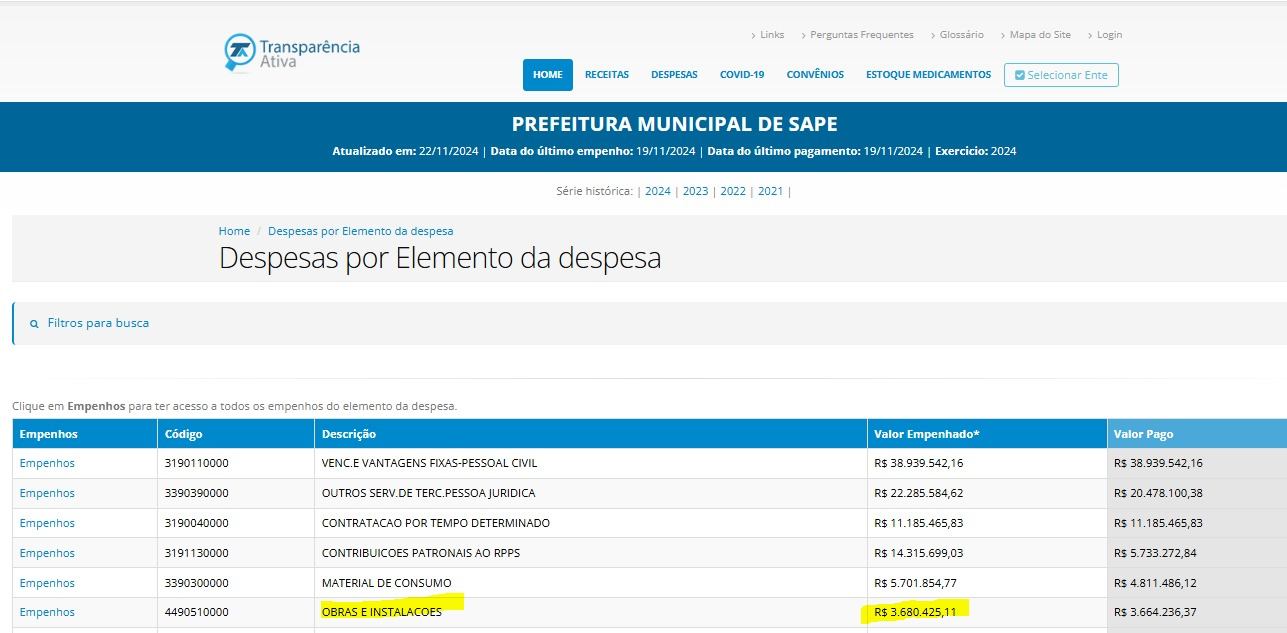This screenshot has height=633, width=1287.
Task: Click the PREFEITURA MUNICIPAL DE SAPE heading
Action: point(675,125)
